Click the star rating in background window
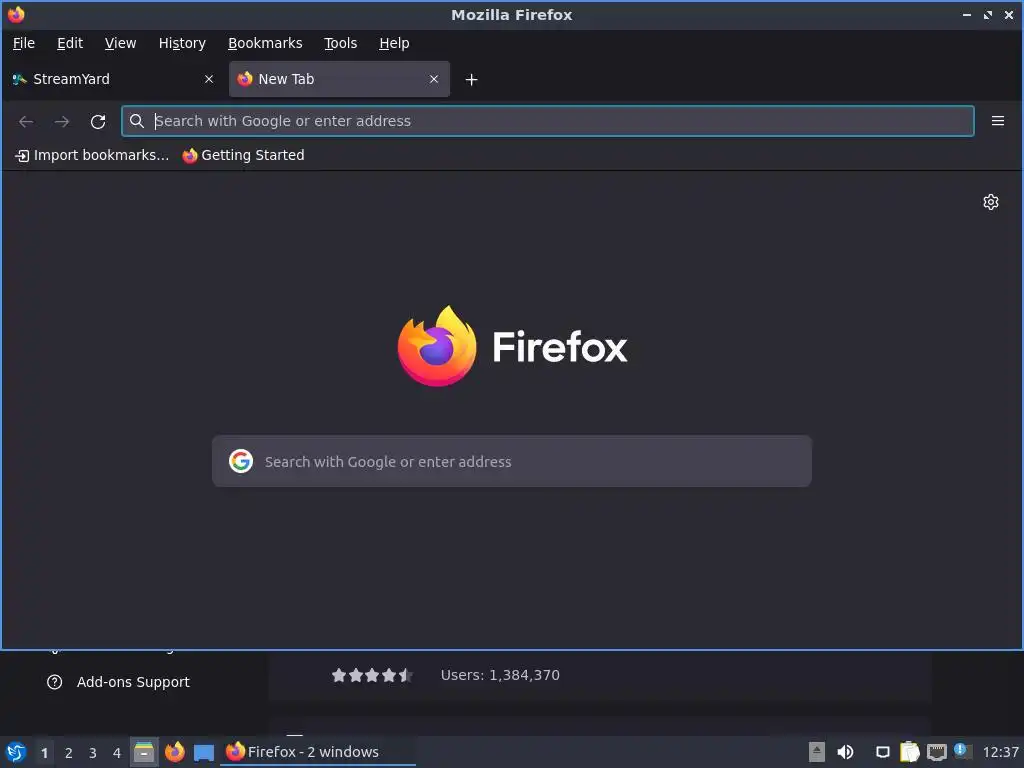This screenshot has width=1024, height=768. point(372,675)
